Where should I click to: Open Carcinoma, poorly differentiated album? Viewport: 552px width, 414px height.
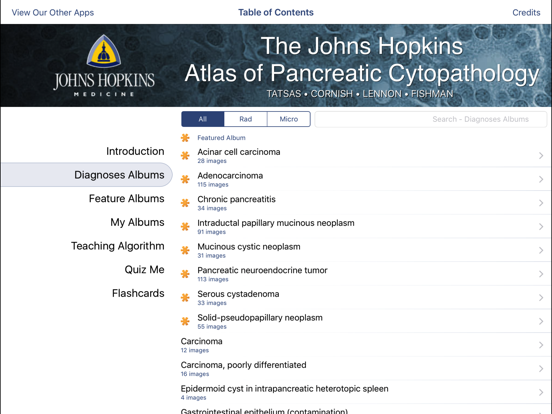[x=364, y=369]
